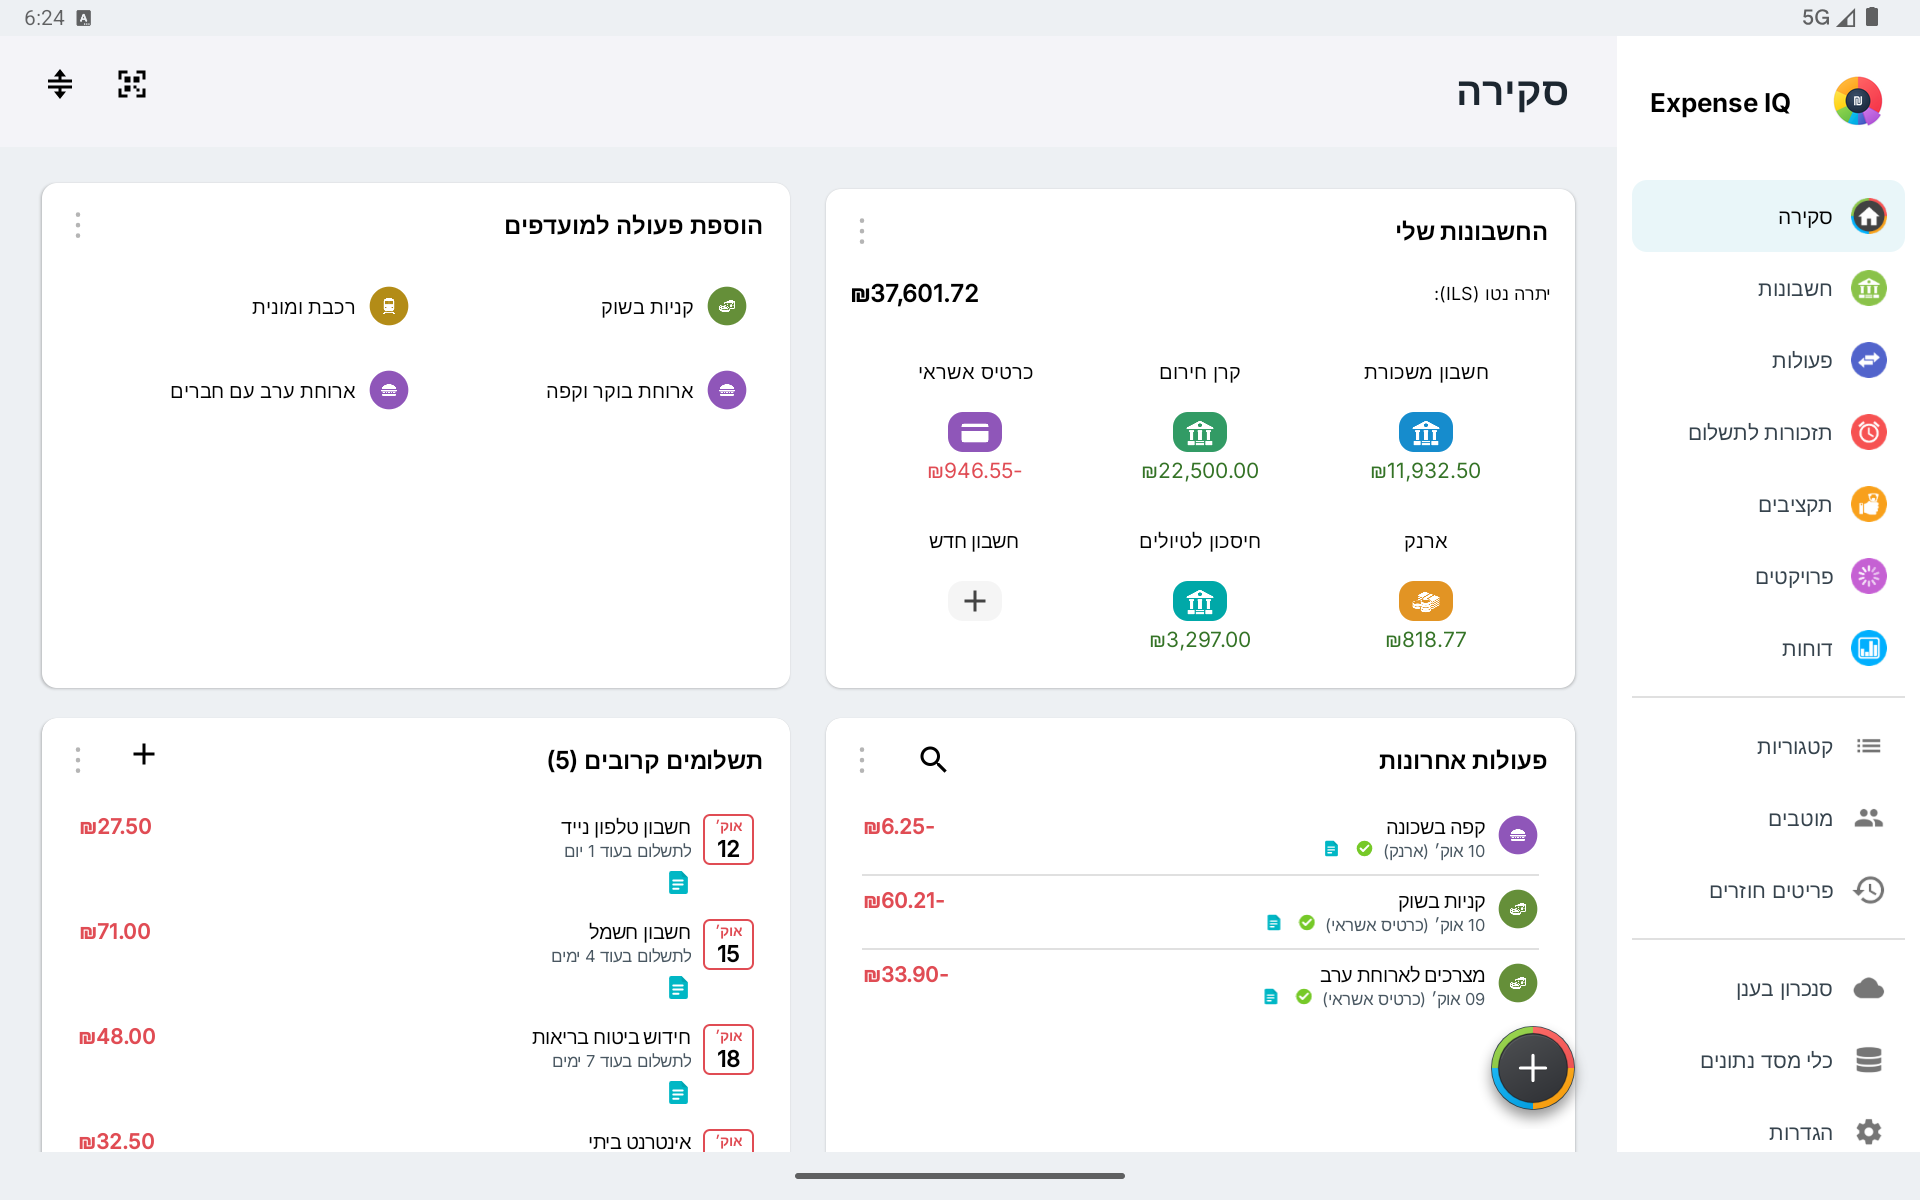Open overflow menu of פעולות אחרונות card
Screen dimensions: 1920x1200
pos(862,760)
